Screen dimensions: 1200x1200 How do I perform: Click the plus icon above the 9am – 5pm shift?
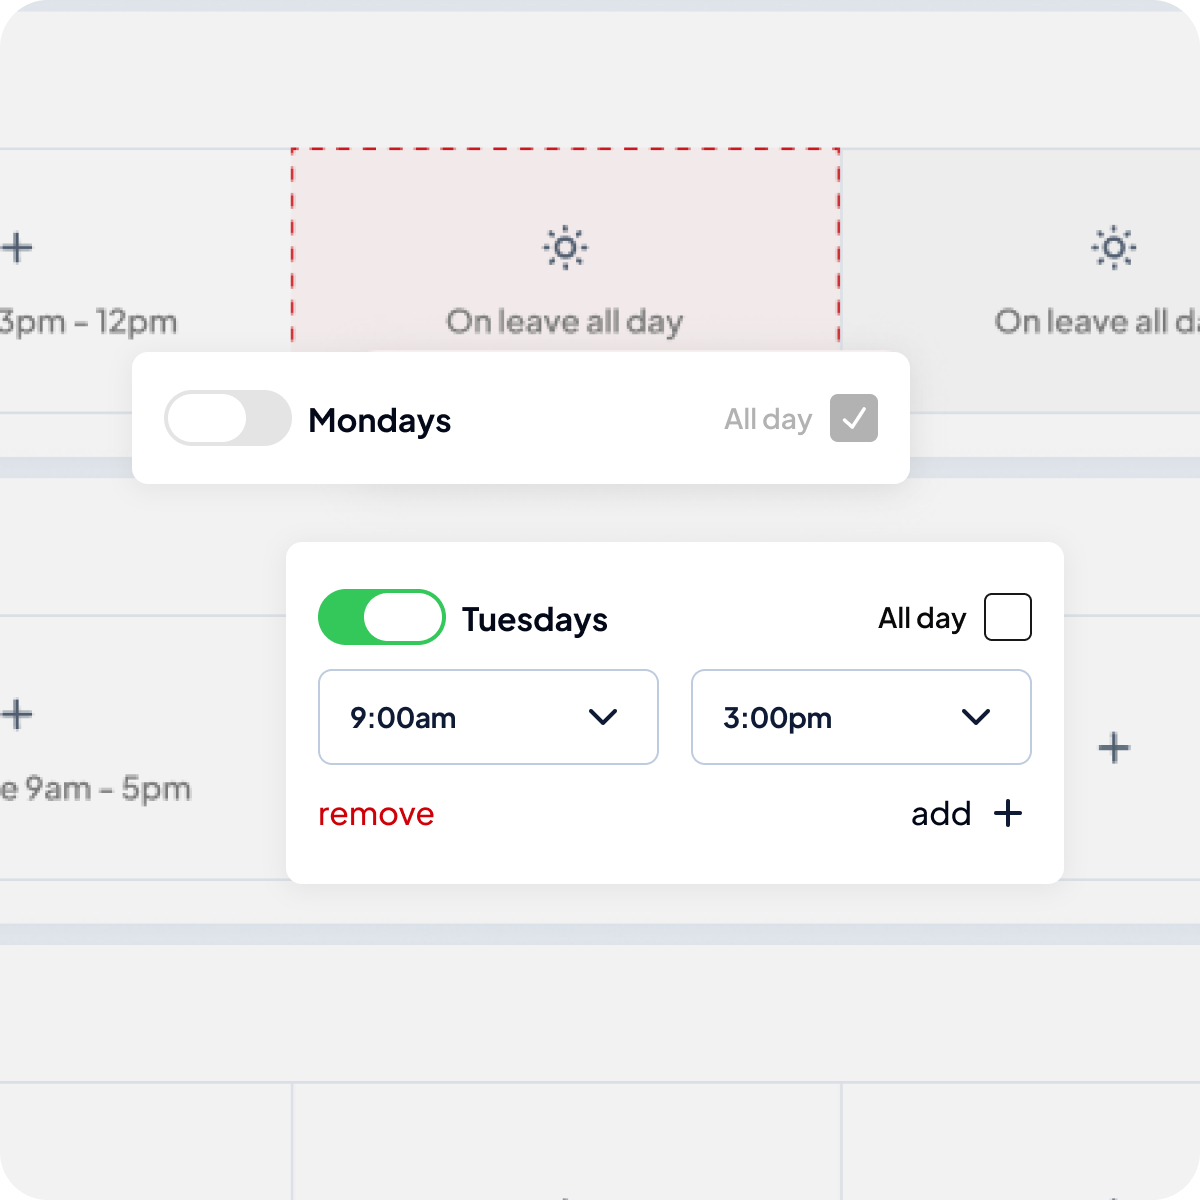point(17,714)
